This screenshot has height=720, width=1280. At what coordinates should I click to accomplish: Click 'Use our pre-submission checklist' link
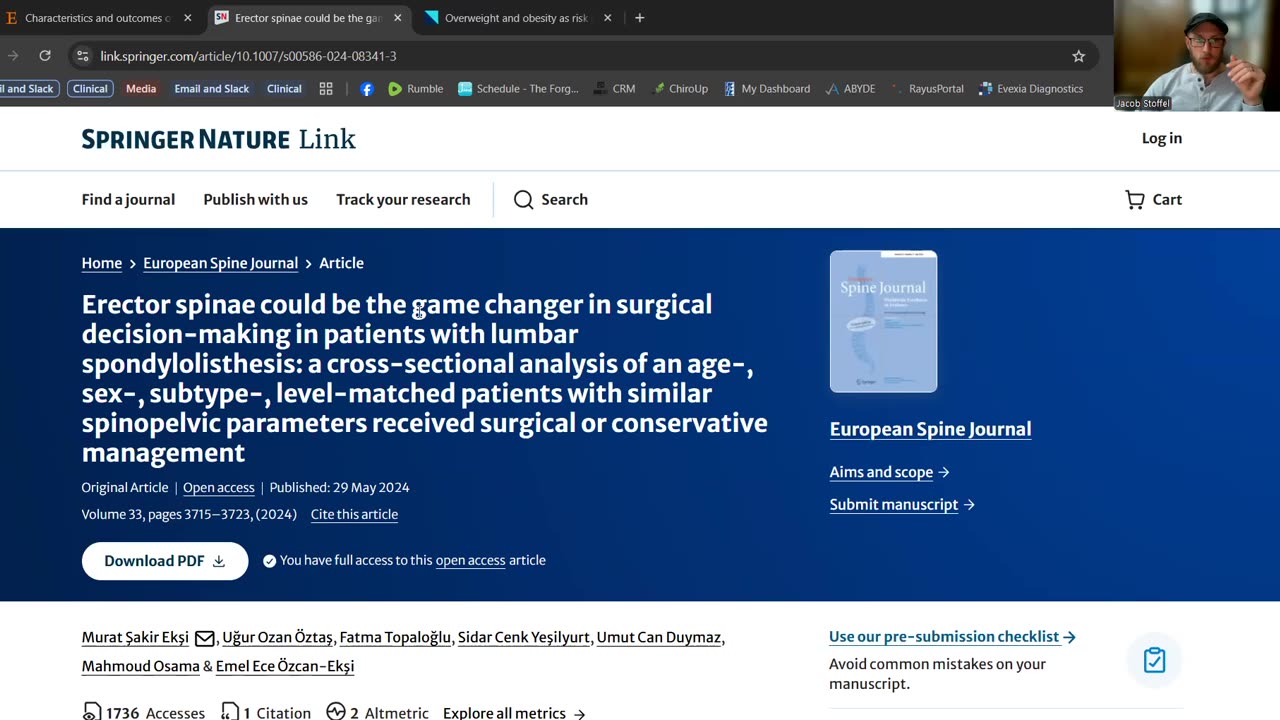click(952, 636)
